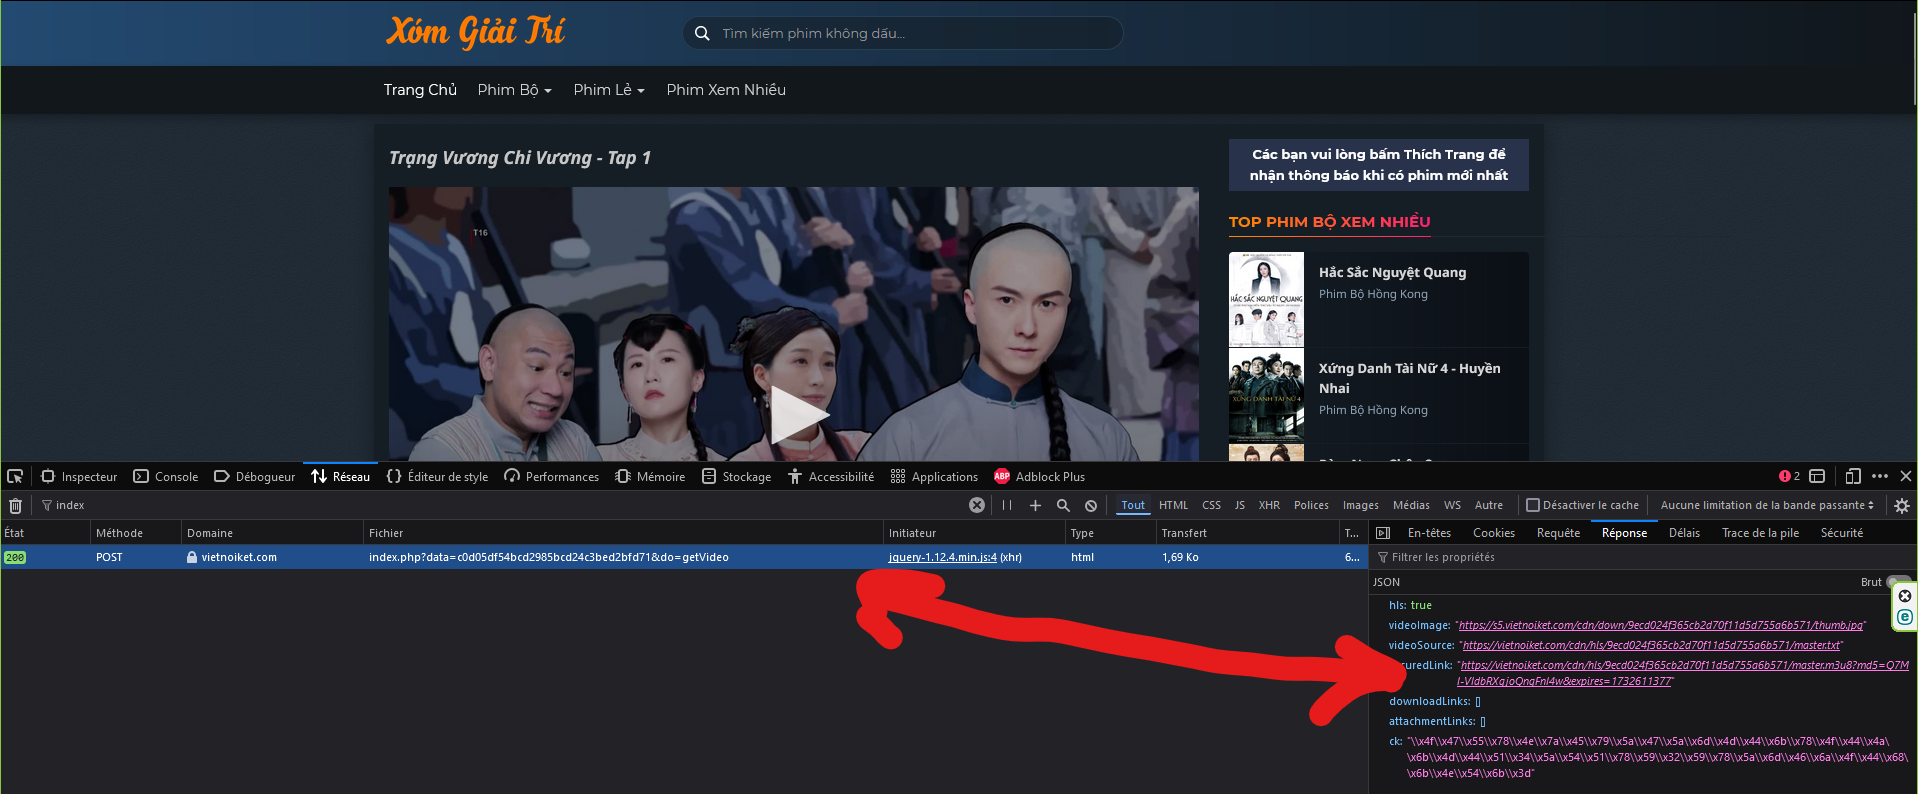Switch to the Inspecteur tab

79,477
